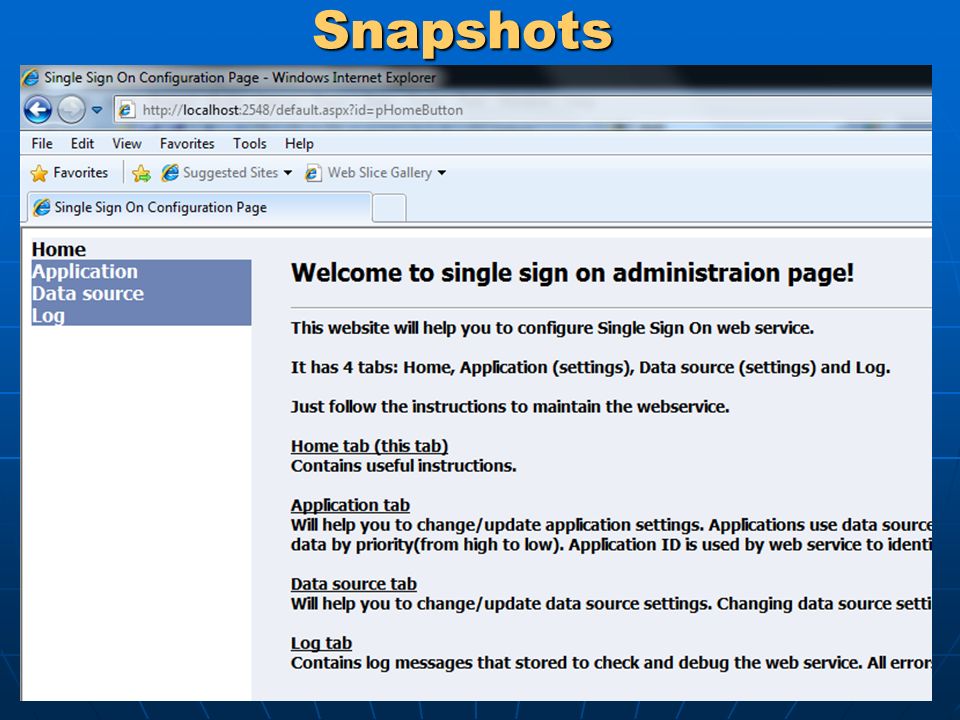Screen dimensions: 960x720
Task: Click Add to Favorites Bar star icon
Action: pyautogui.click(x=141, y=174)
